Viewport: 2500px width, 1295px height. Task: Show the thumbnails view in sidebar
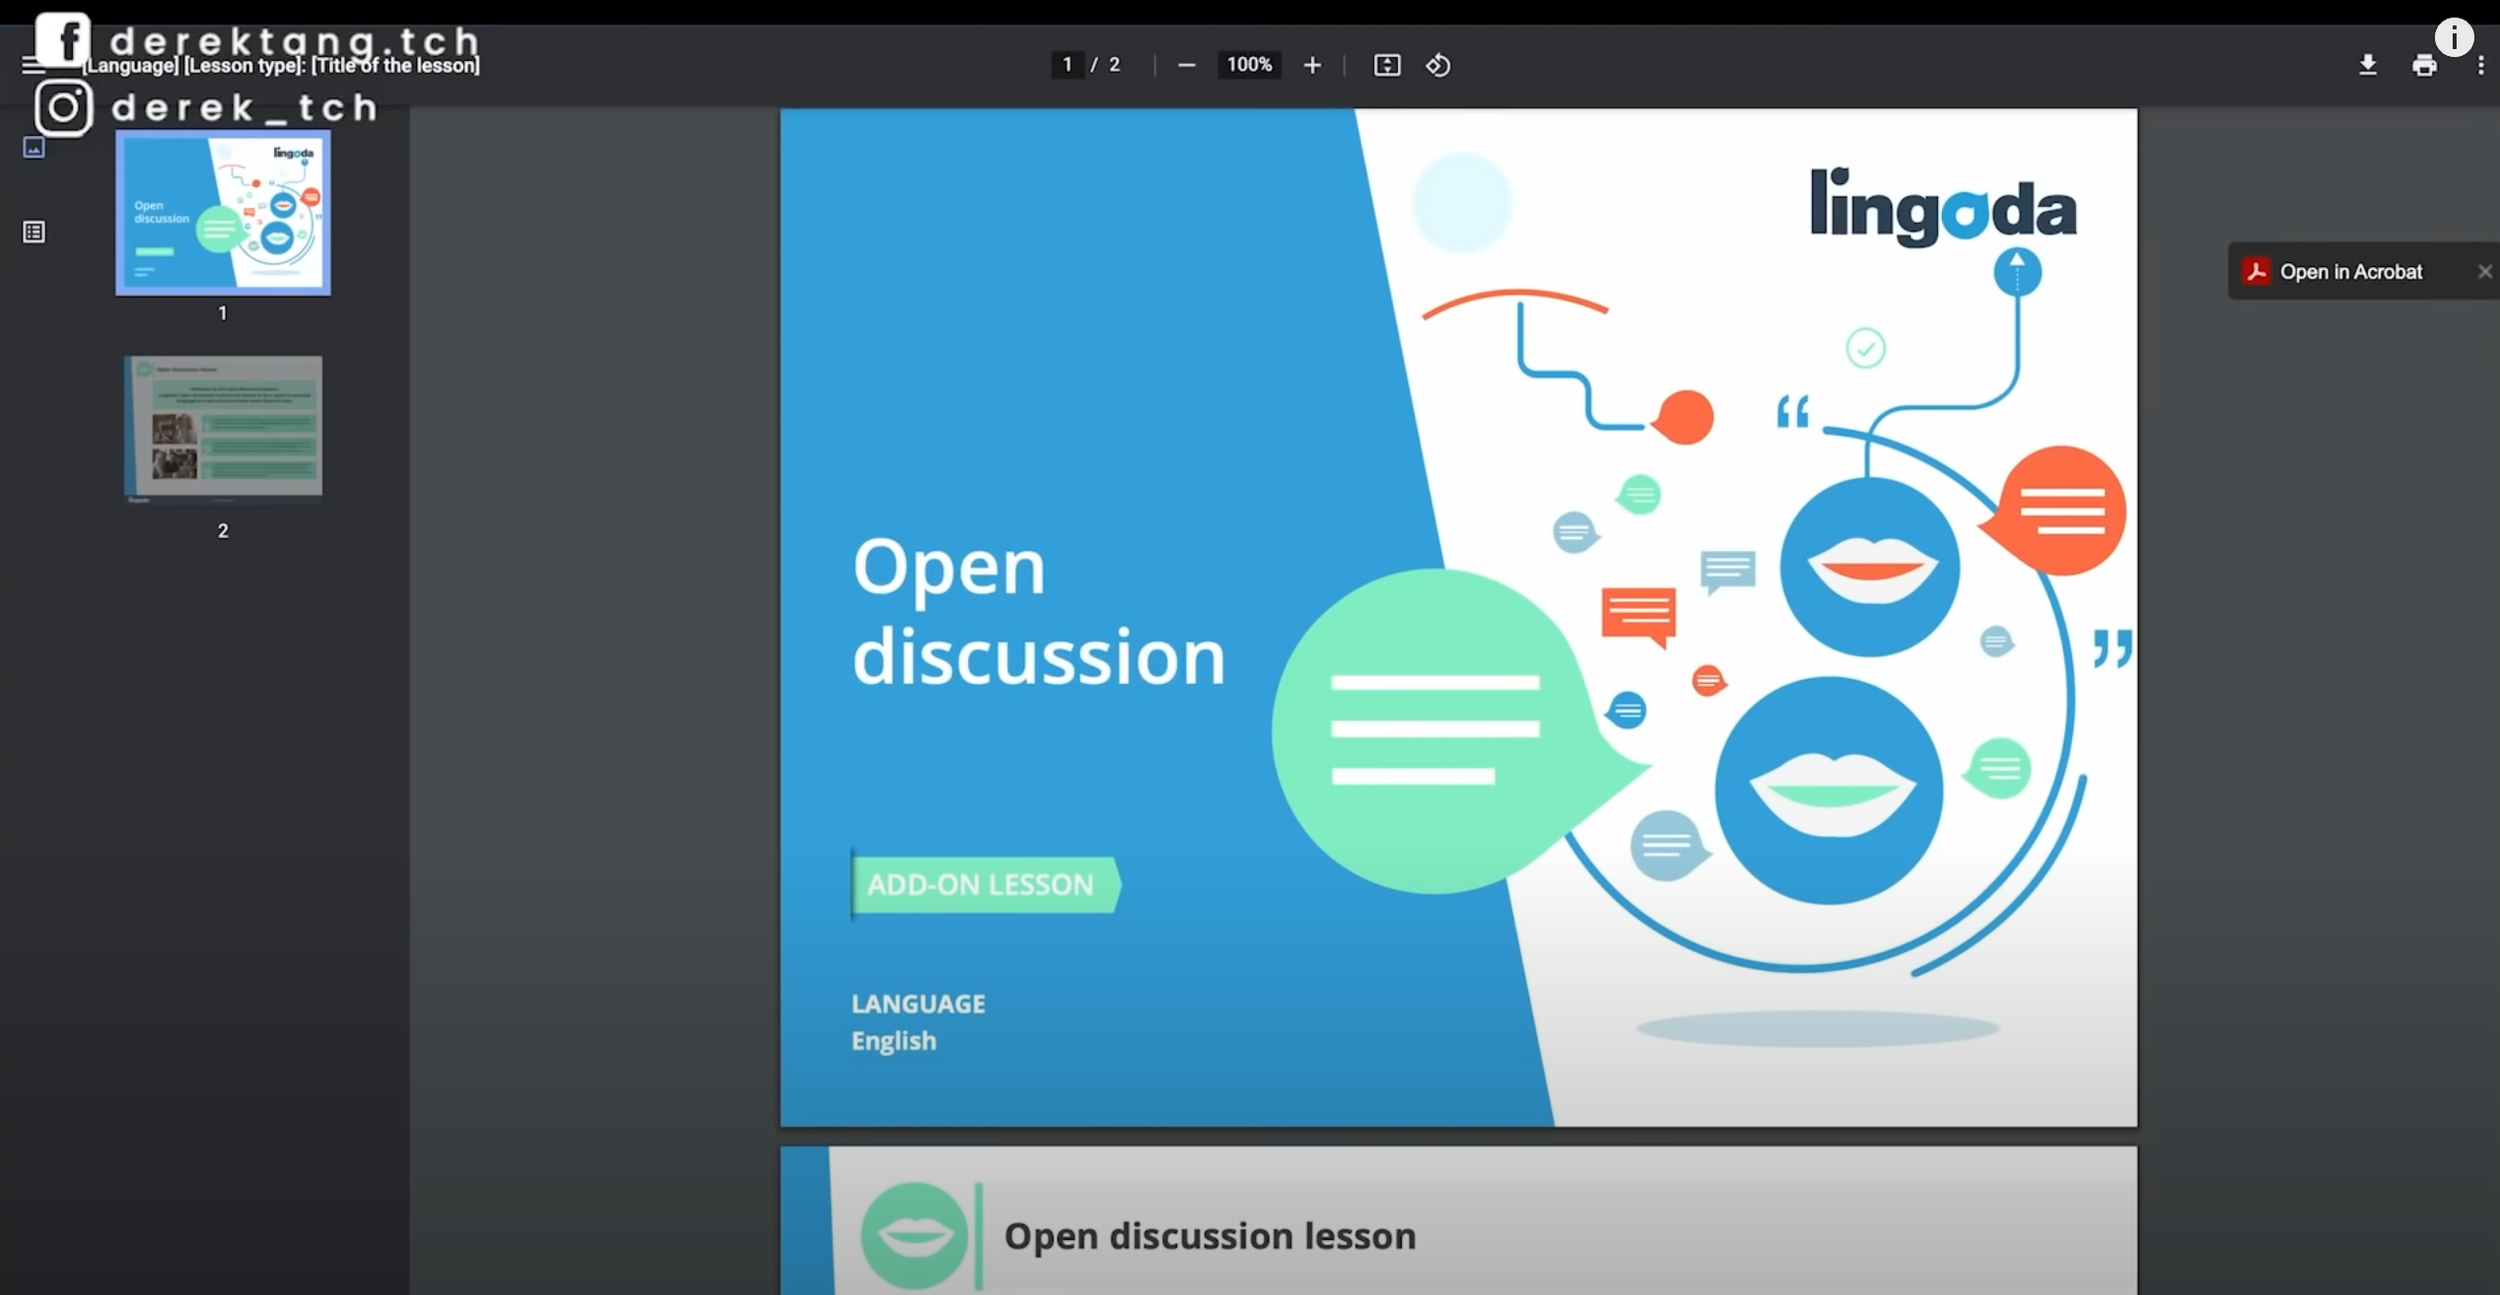tap(34, 148)
